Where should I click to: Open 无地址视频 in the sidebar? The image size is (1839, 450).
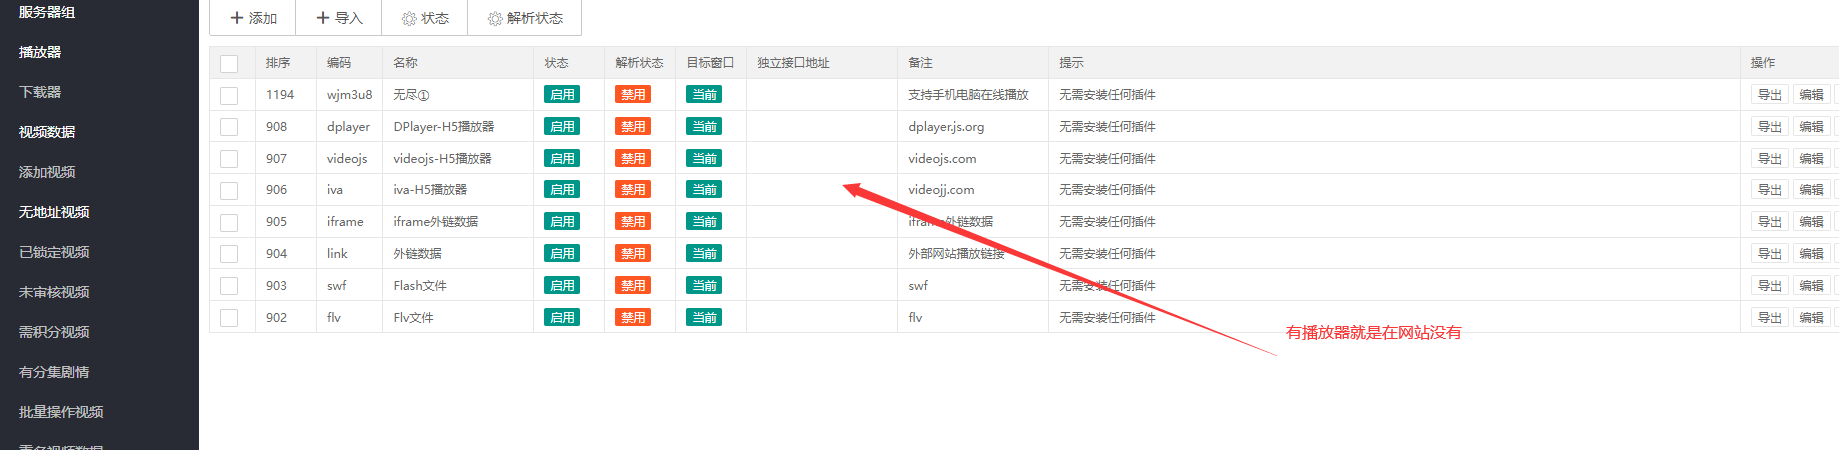54,212
